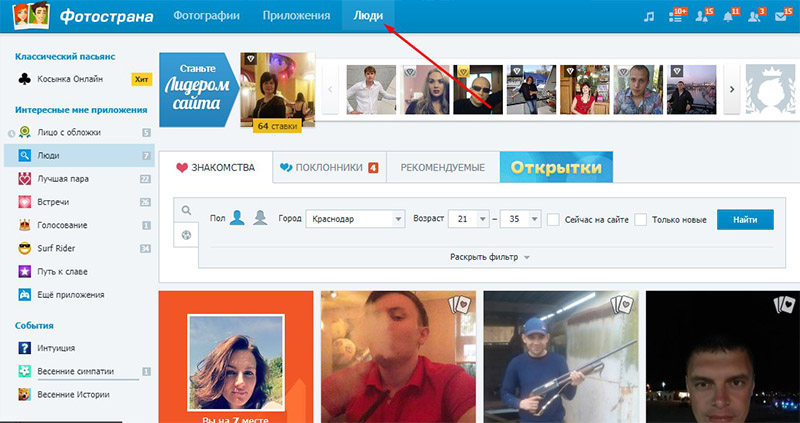
Task: Show previous leaders with left arrow
Action: 330,89
